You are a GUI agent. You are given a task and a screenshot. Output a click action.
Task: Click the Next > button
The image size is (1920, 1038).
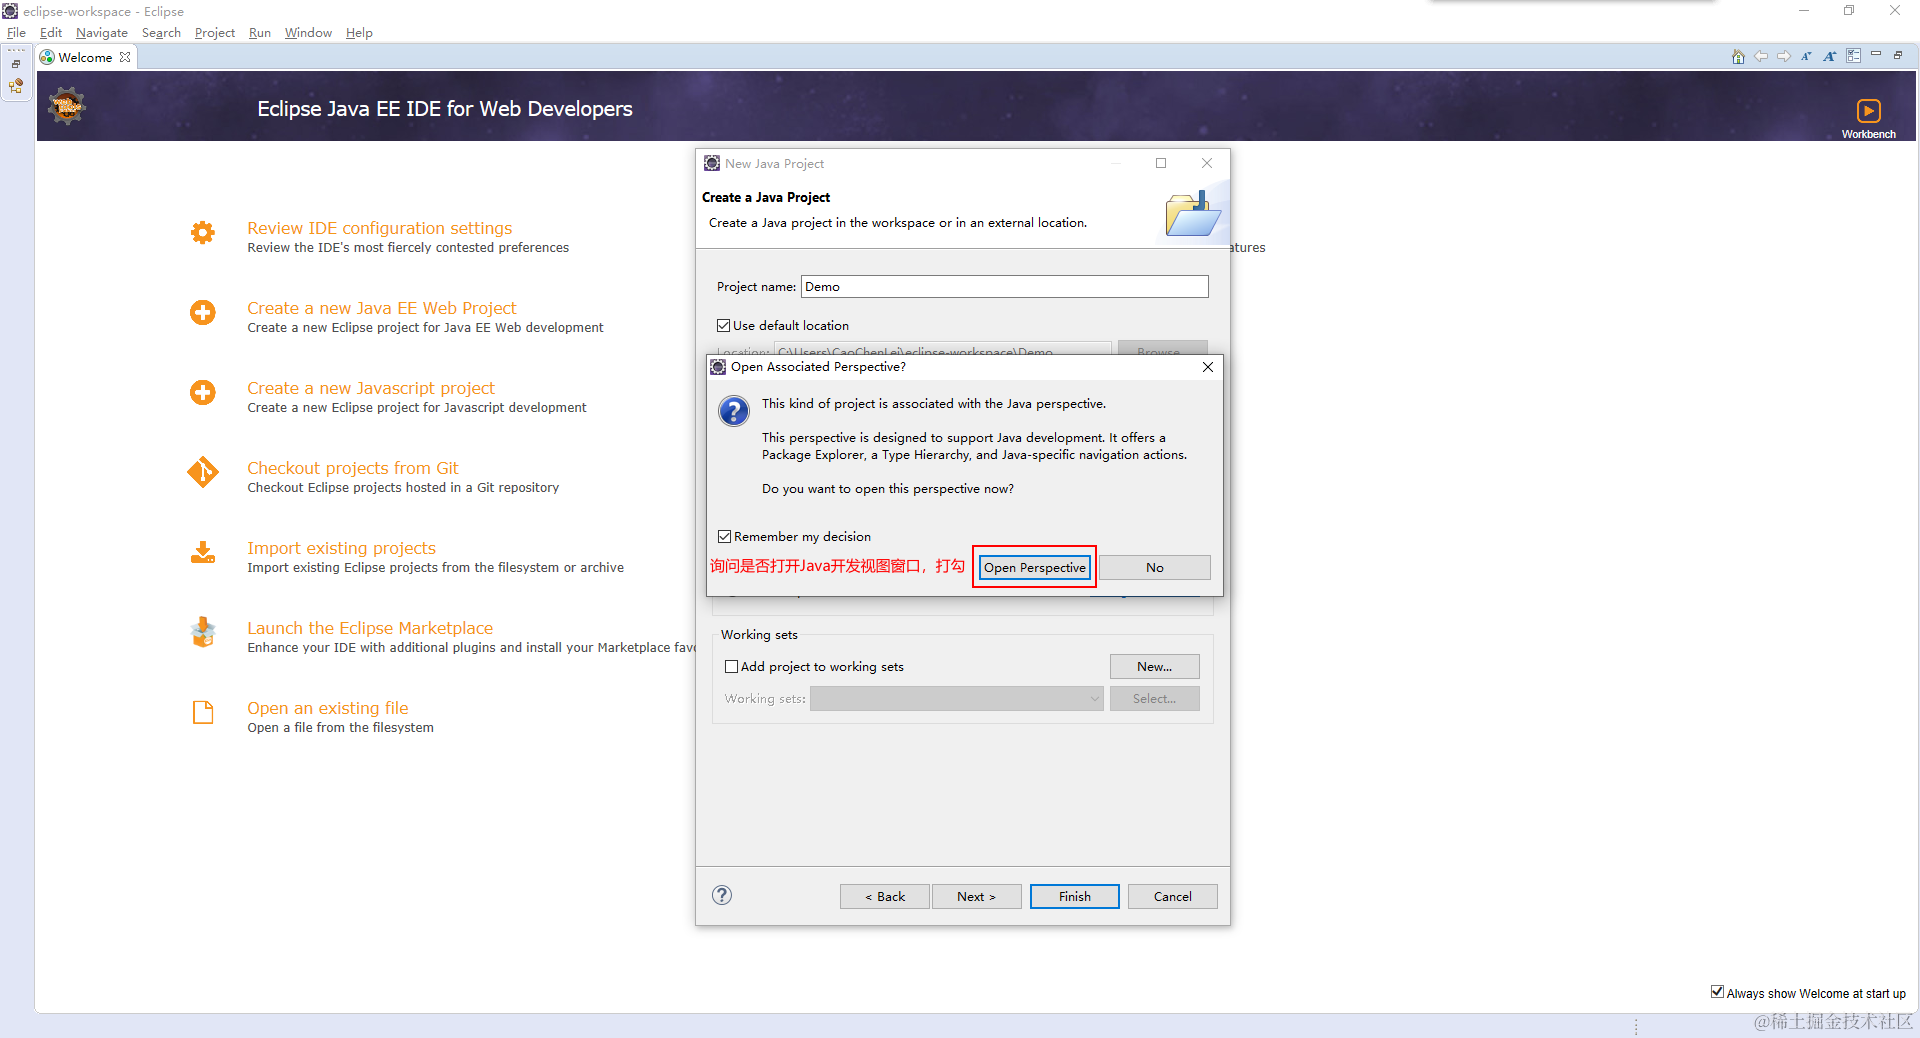click(x=976, y=897)
